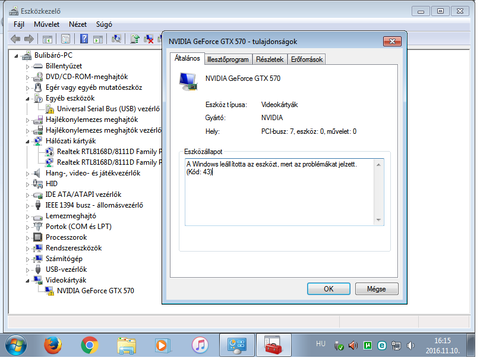Select the IEEE 1394 busz - állomásvezérlő text
Image resolution: width=480 pixels, height=364 pixels.
coord(94,205)
